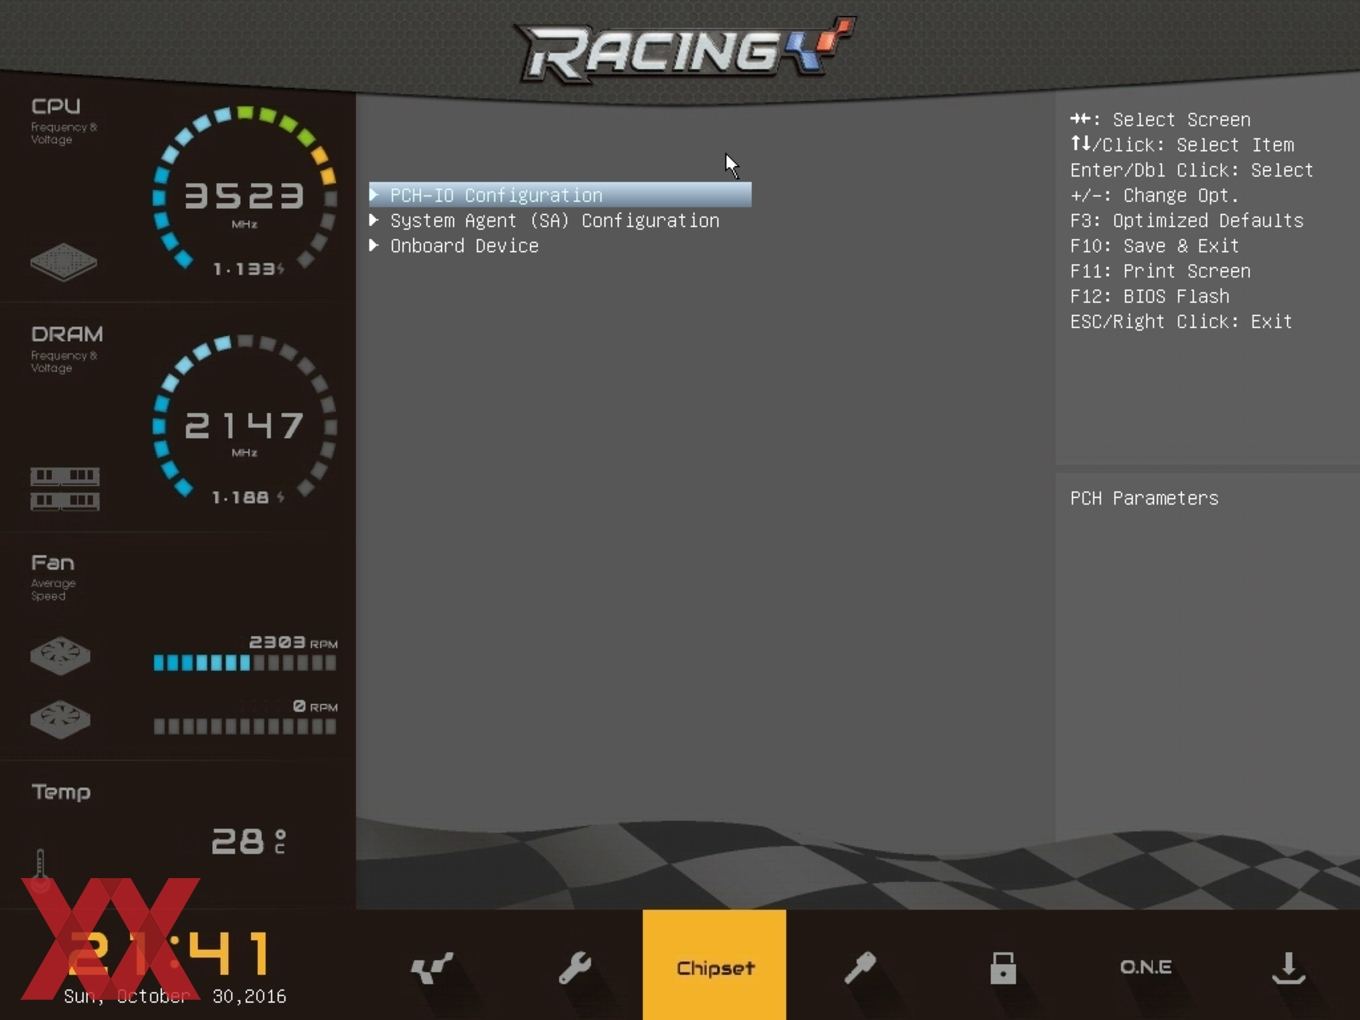Click the Temp label in sidebar
The image size is (1360, 1020).
[x=61, y=792]
